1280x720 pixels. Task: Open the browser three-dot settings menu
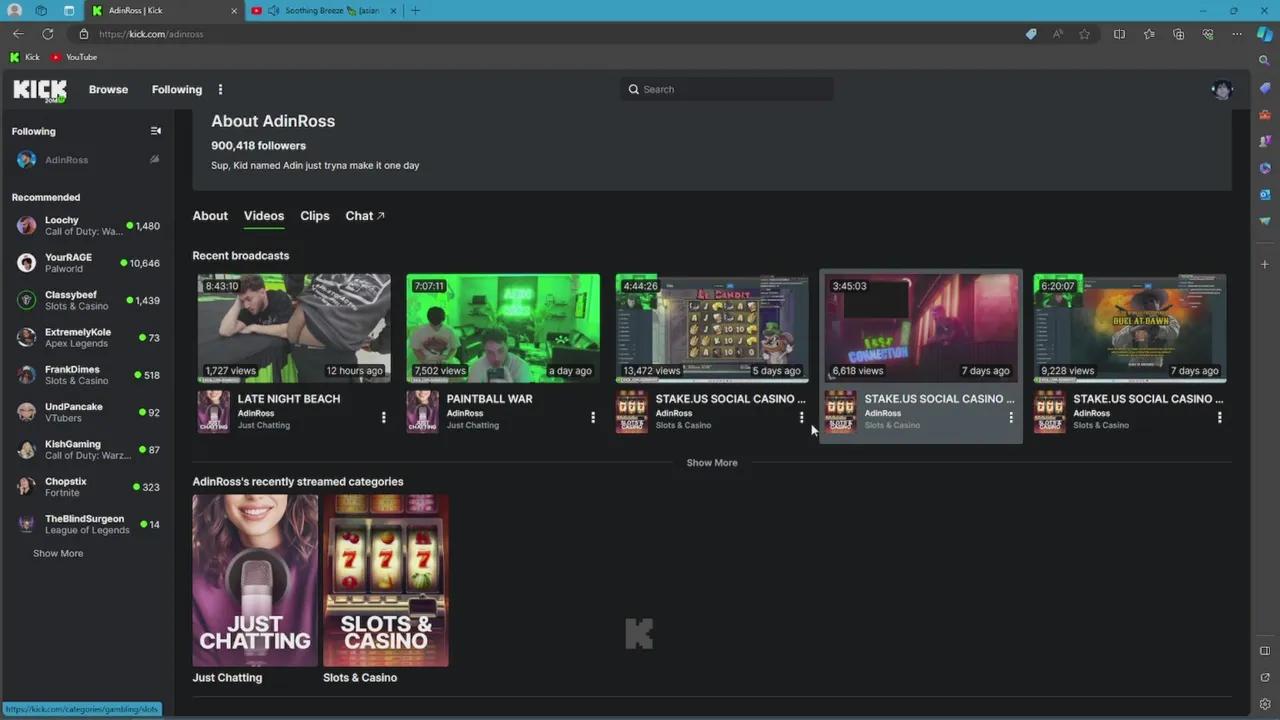(x=1237, y=33)
